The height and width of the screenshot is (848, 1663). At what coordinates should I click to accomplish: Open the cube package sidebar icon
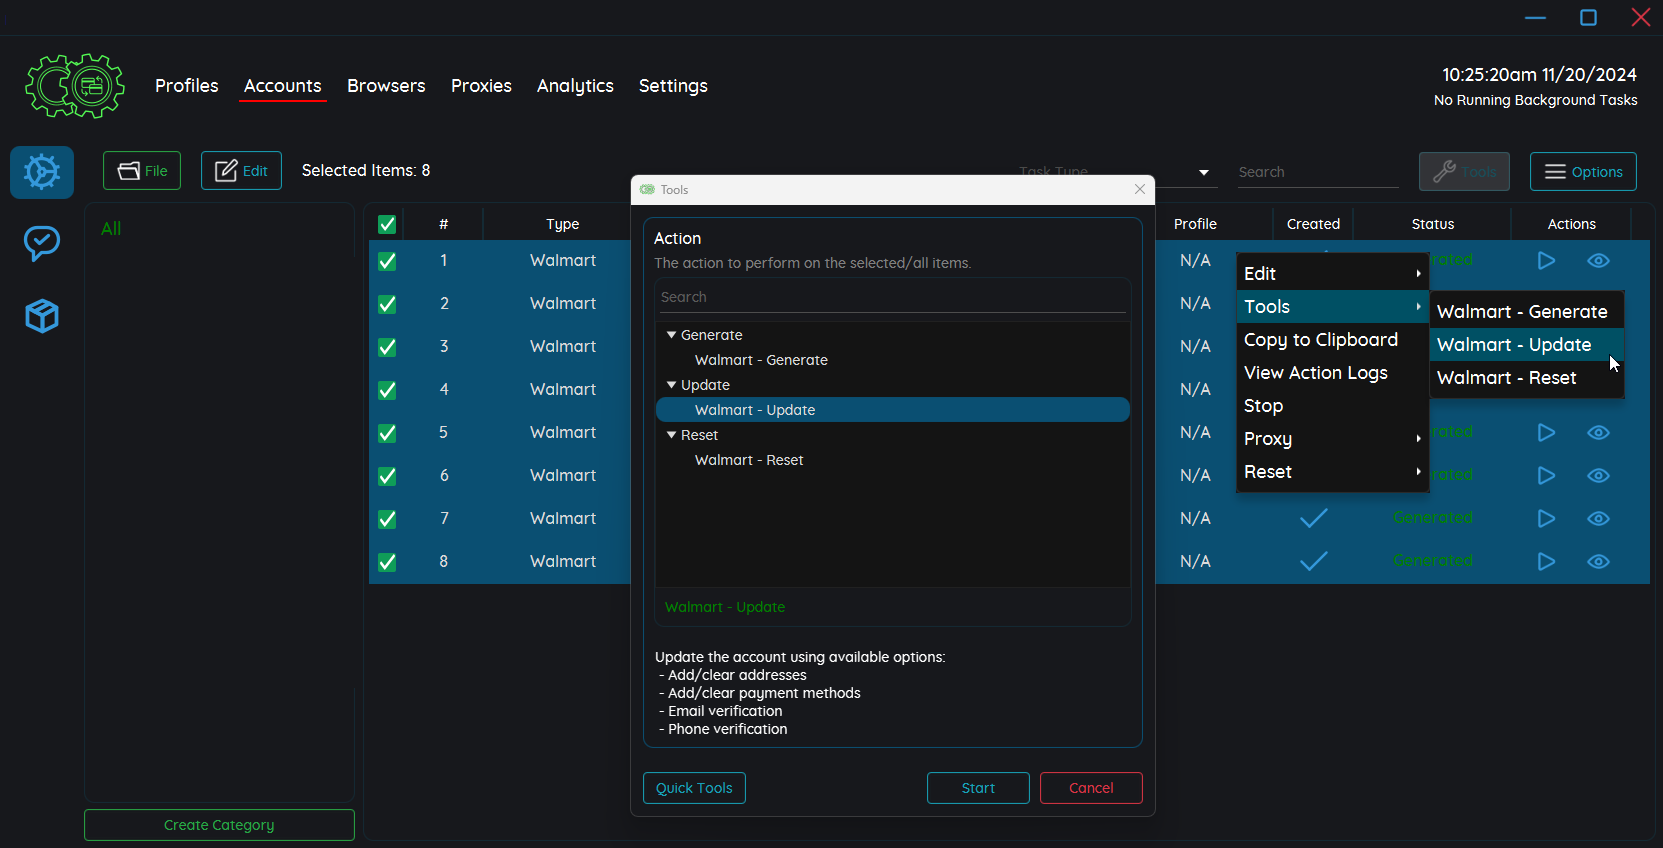(x=42, y=316)
